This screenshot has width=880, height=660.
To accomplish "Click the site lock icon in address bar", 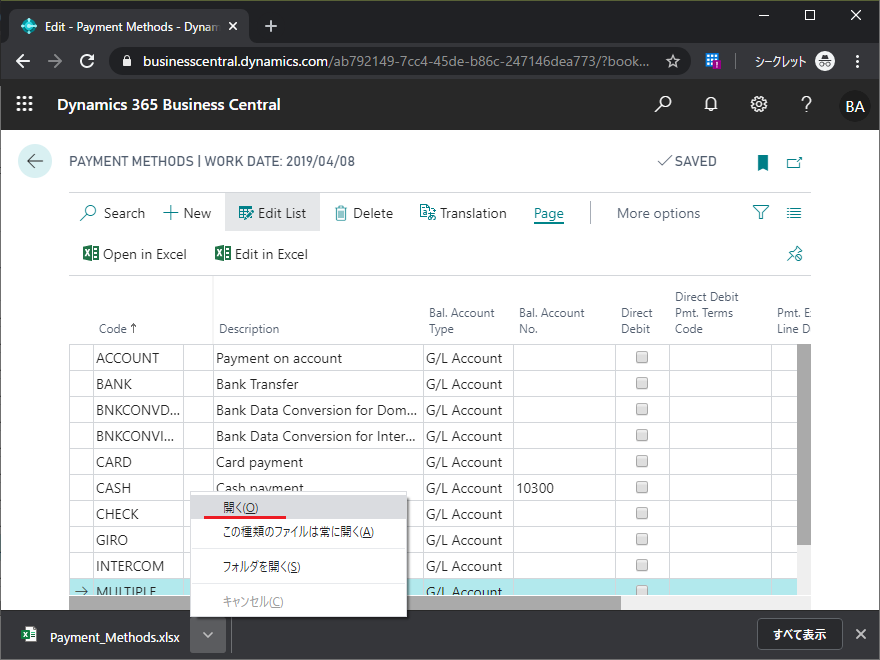I will [127, 61].
